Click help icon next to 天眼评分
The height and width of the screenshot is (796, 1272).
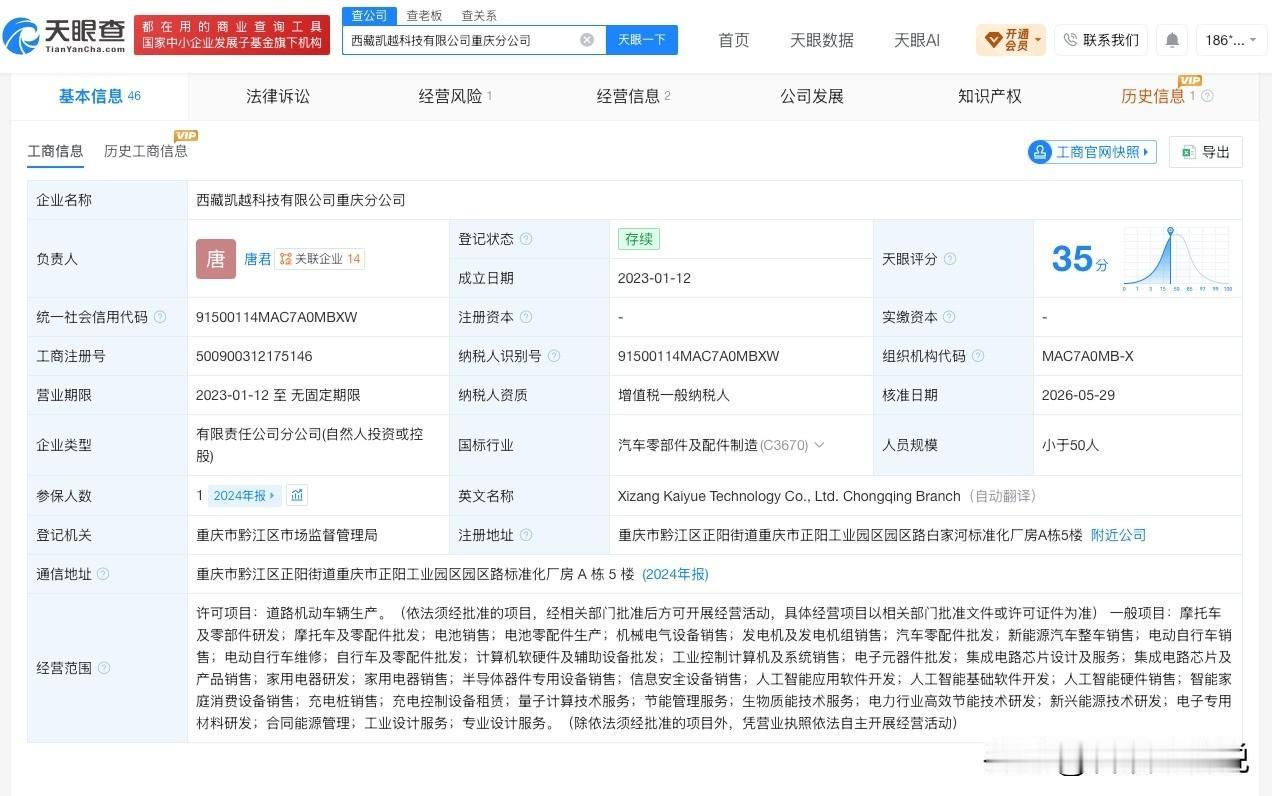[950, 259]
